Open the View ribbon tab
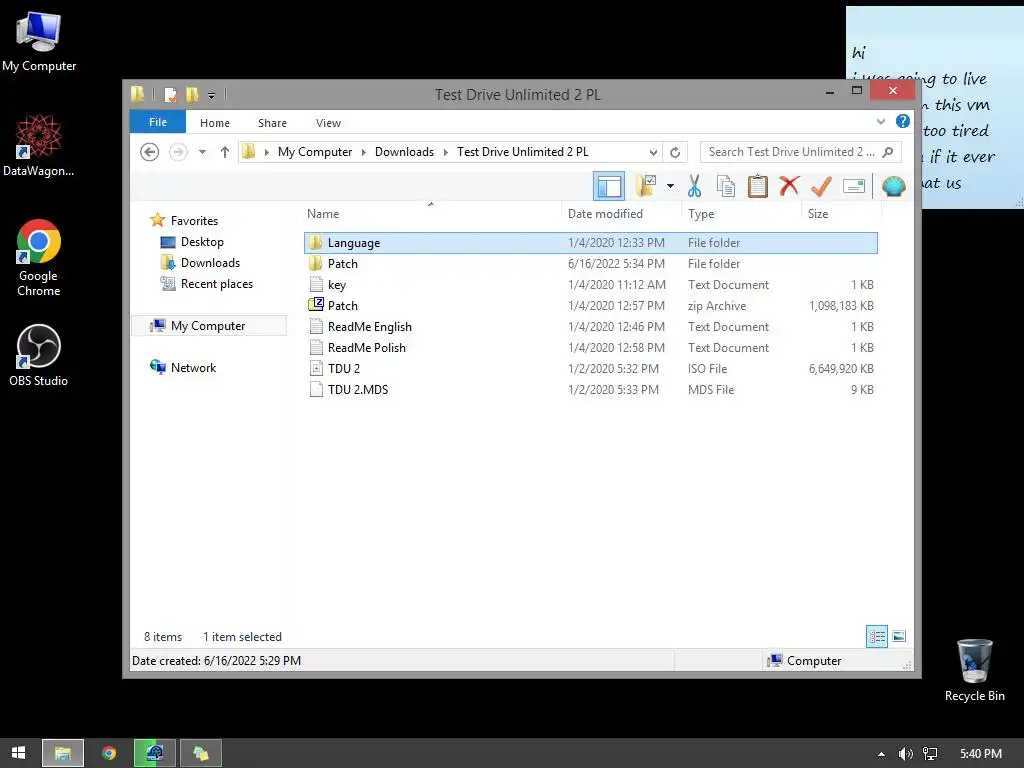Image resolution: width=1024 pixels, height=768 pixels. pyautogui.click(x=328, y=123)
